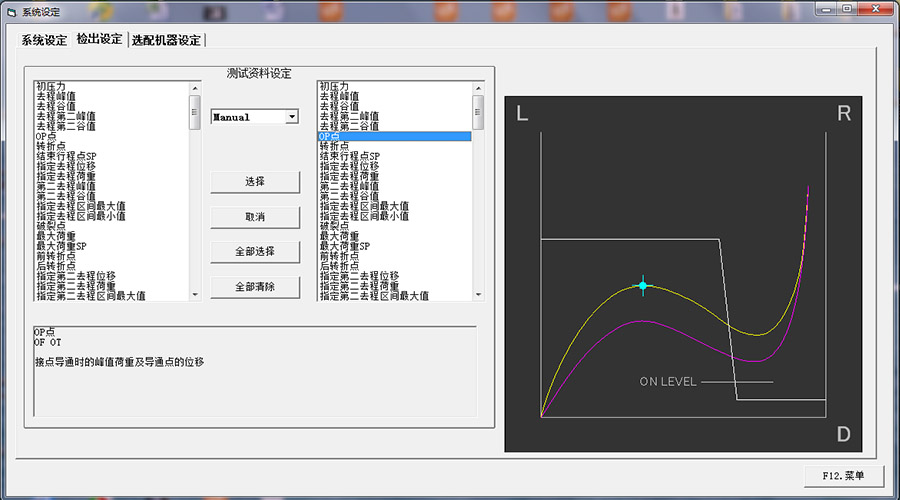Select 去程第二谷值 in the left list
This screenshot has width=900, height=500.
(x=66, y=126)
